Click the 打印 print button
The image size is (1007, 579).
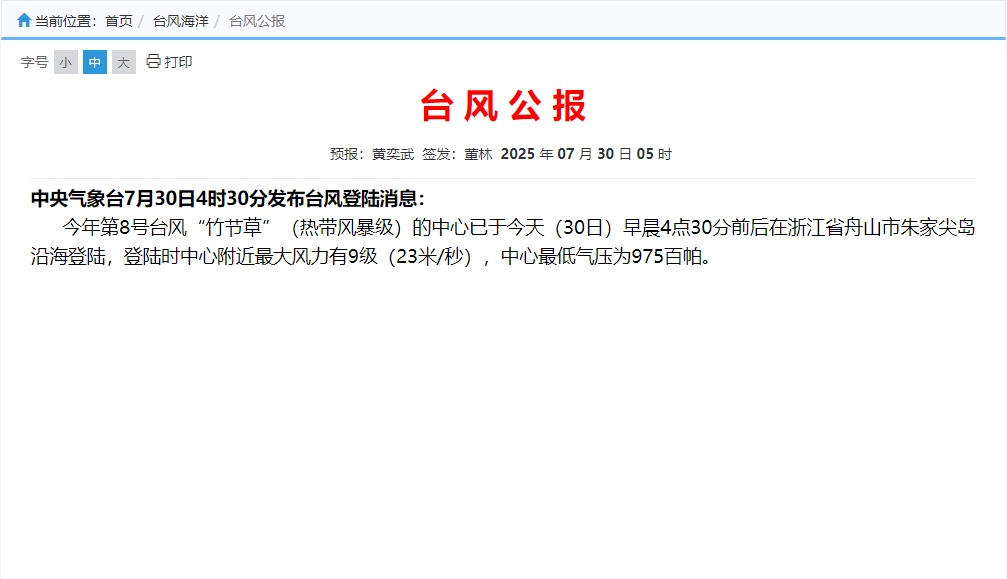pyautogui.click(x=178, y=62)
